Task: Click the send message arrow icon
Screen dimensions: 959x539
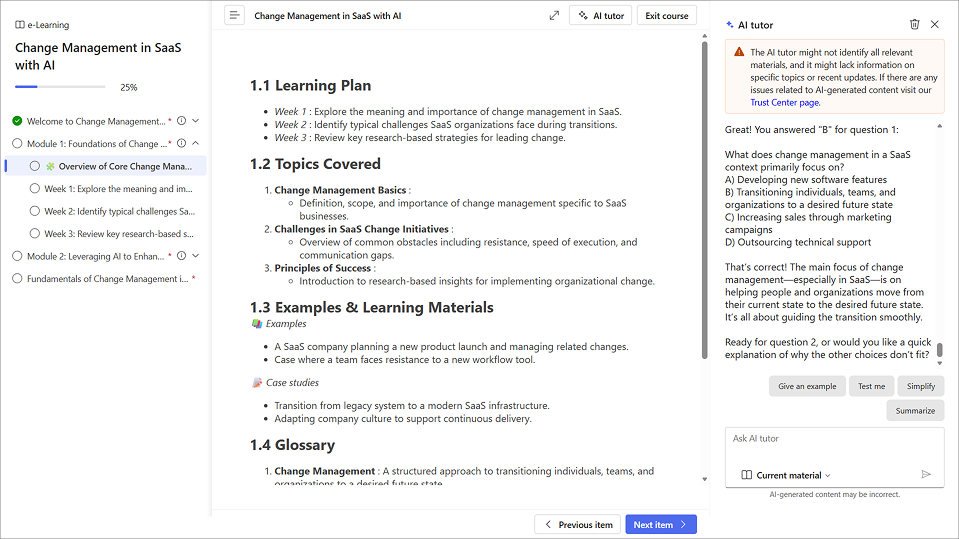Action: [x=926, y=475]
